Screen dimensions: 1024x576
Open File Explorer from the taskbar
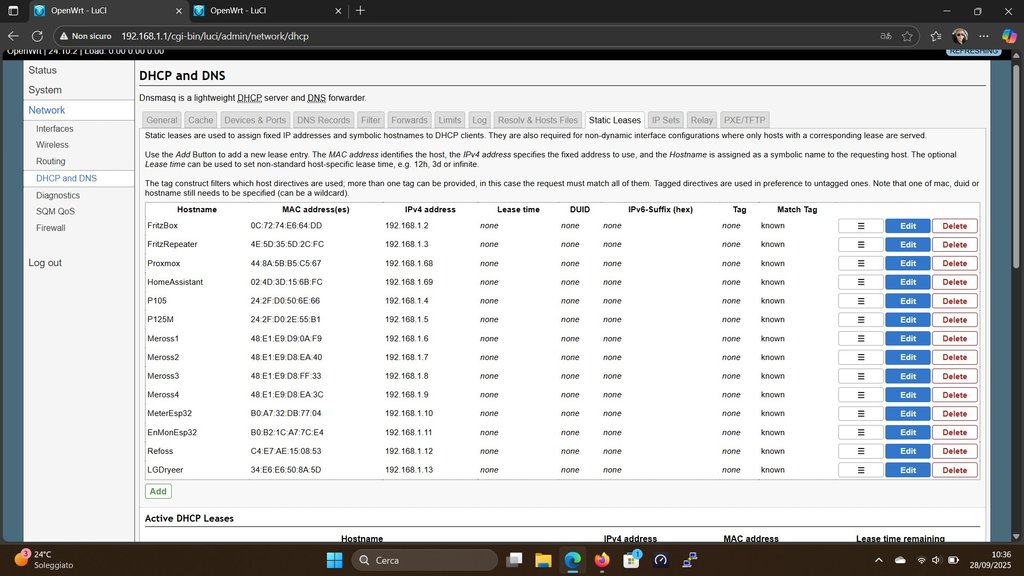coord(542,560)
